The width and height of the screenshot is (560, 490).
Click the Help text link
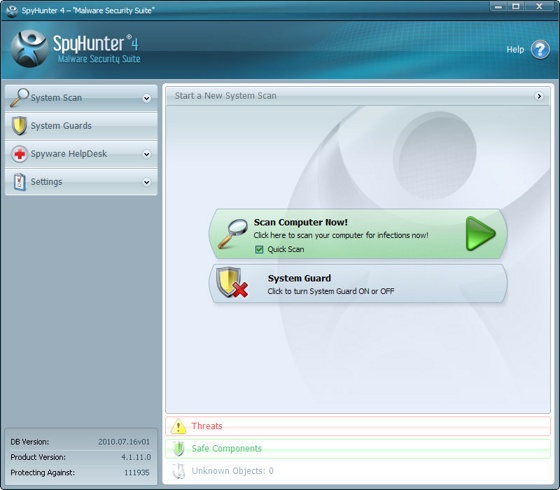coord(515,50)
